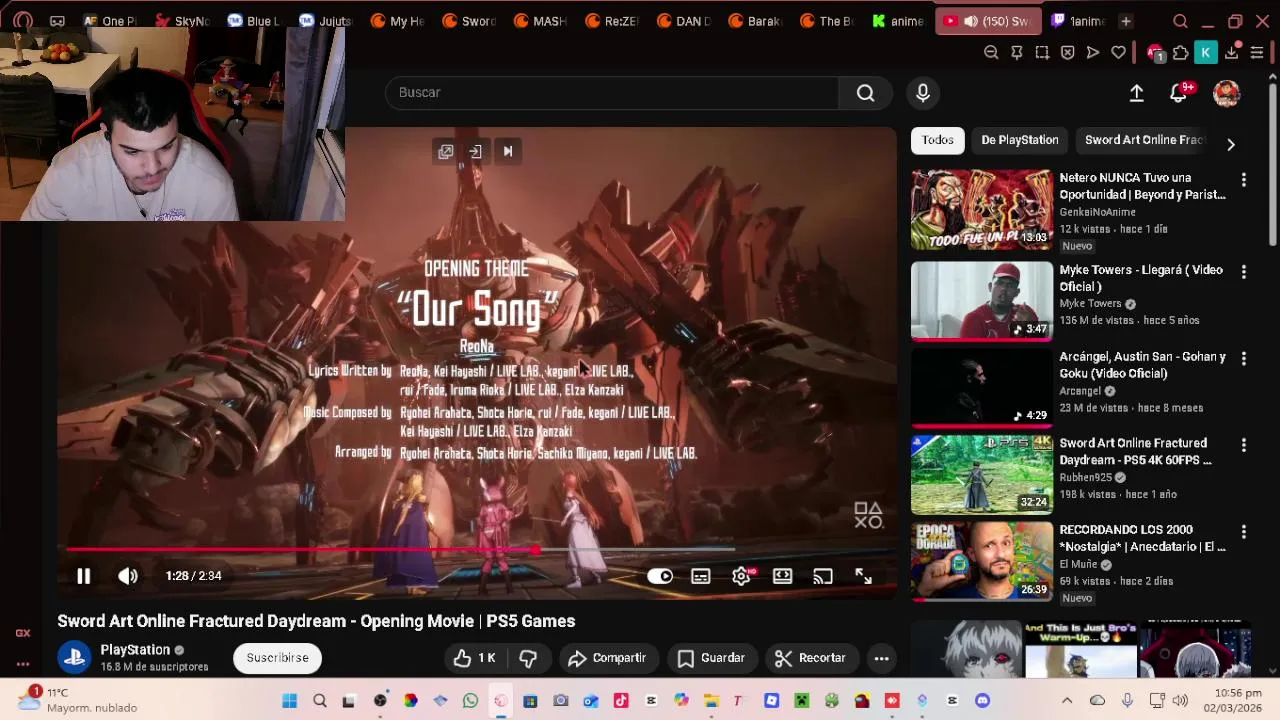Open WhatsApp from the taskbar
The width and height of the screenshot is (1280, 720).
470,701
